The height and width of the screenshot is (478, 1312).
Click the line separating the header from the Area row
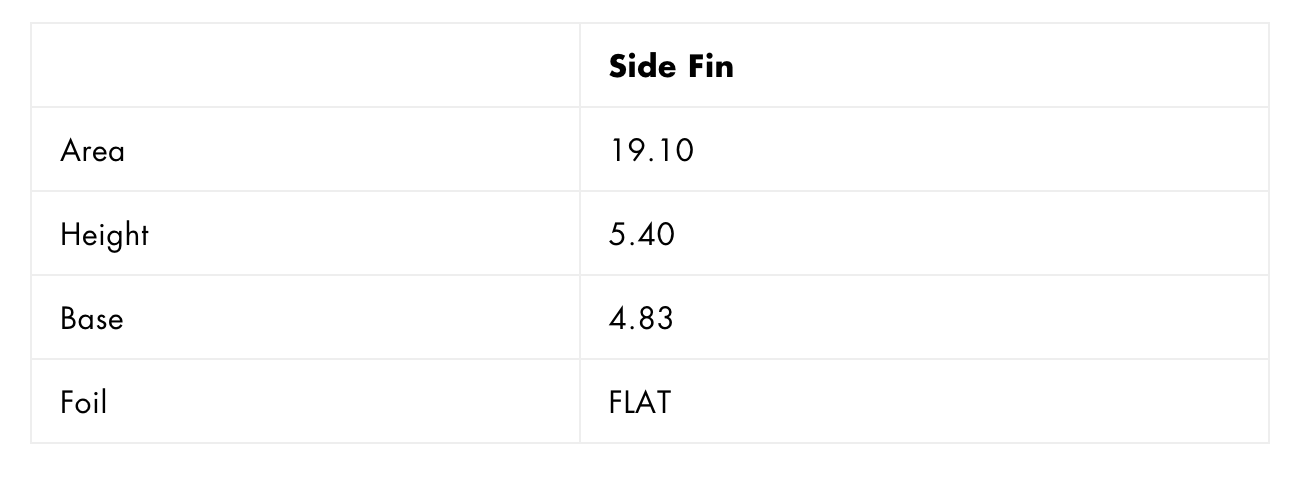point(650,107)
